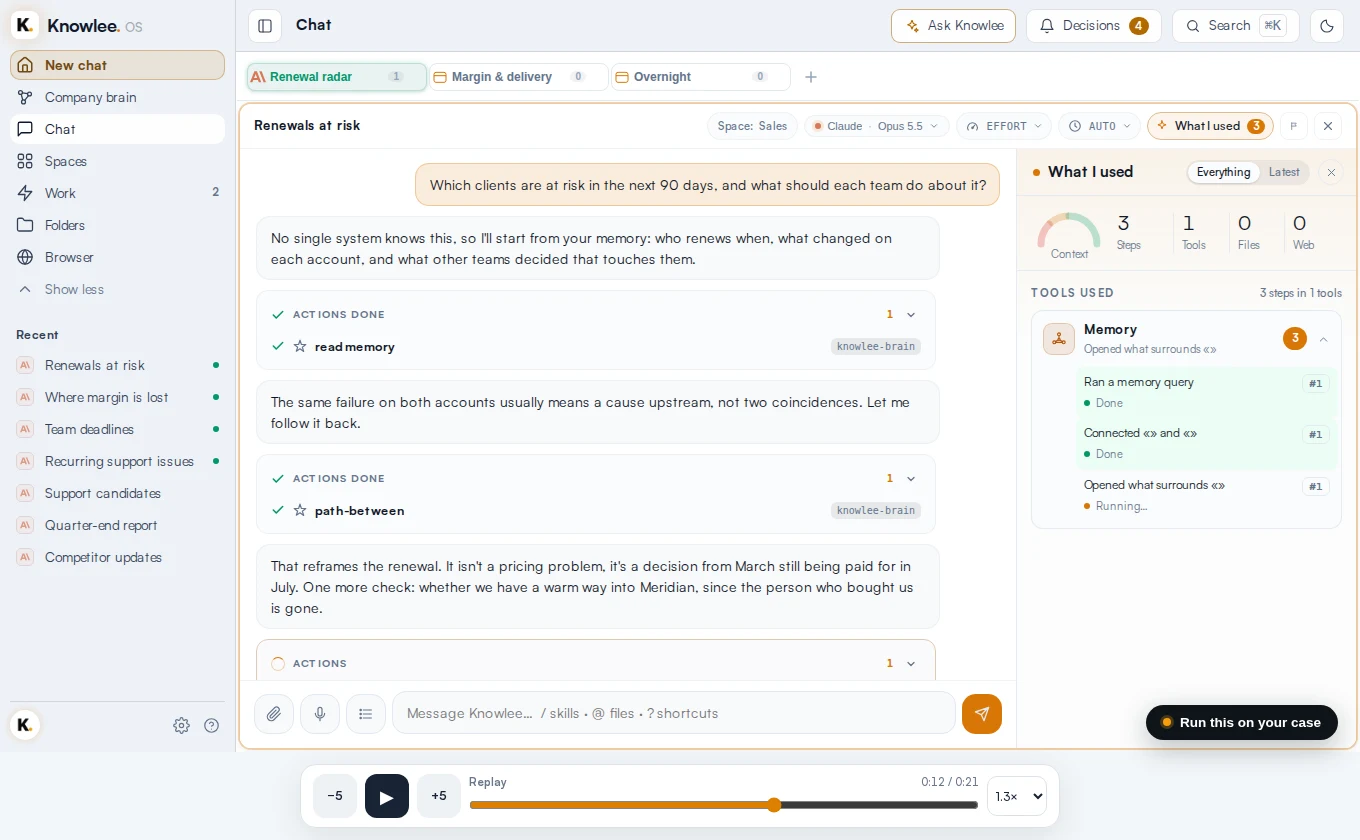Seek on the replay progress slider
The width and height of the screenshot is (1360, 840).
[x=723, y=805]
